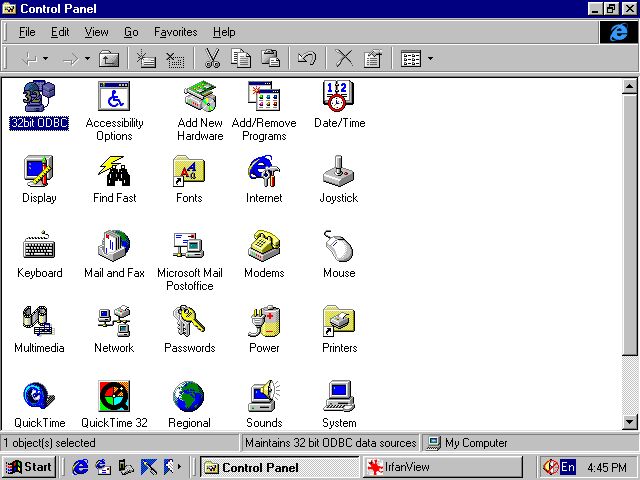Select the Add New Hardware icon

[x=200, y=111]
